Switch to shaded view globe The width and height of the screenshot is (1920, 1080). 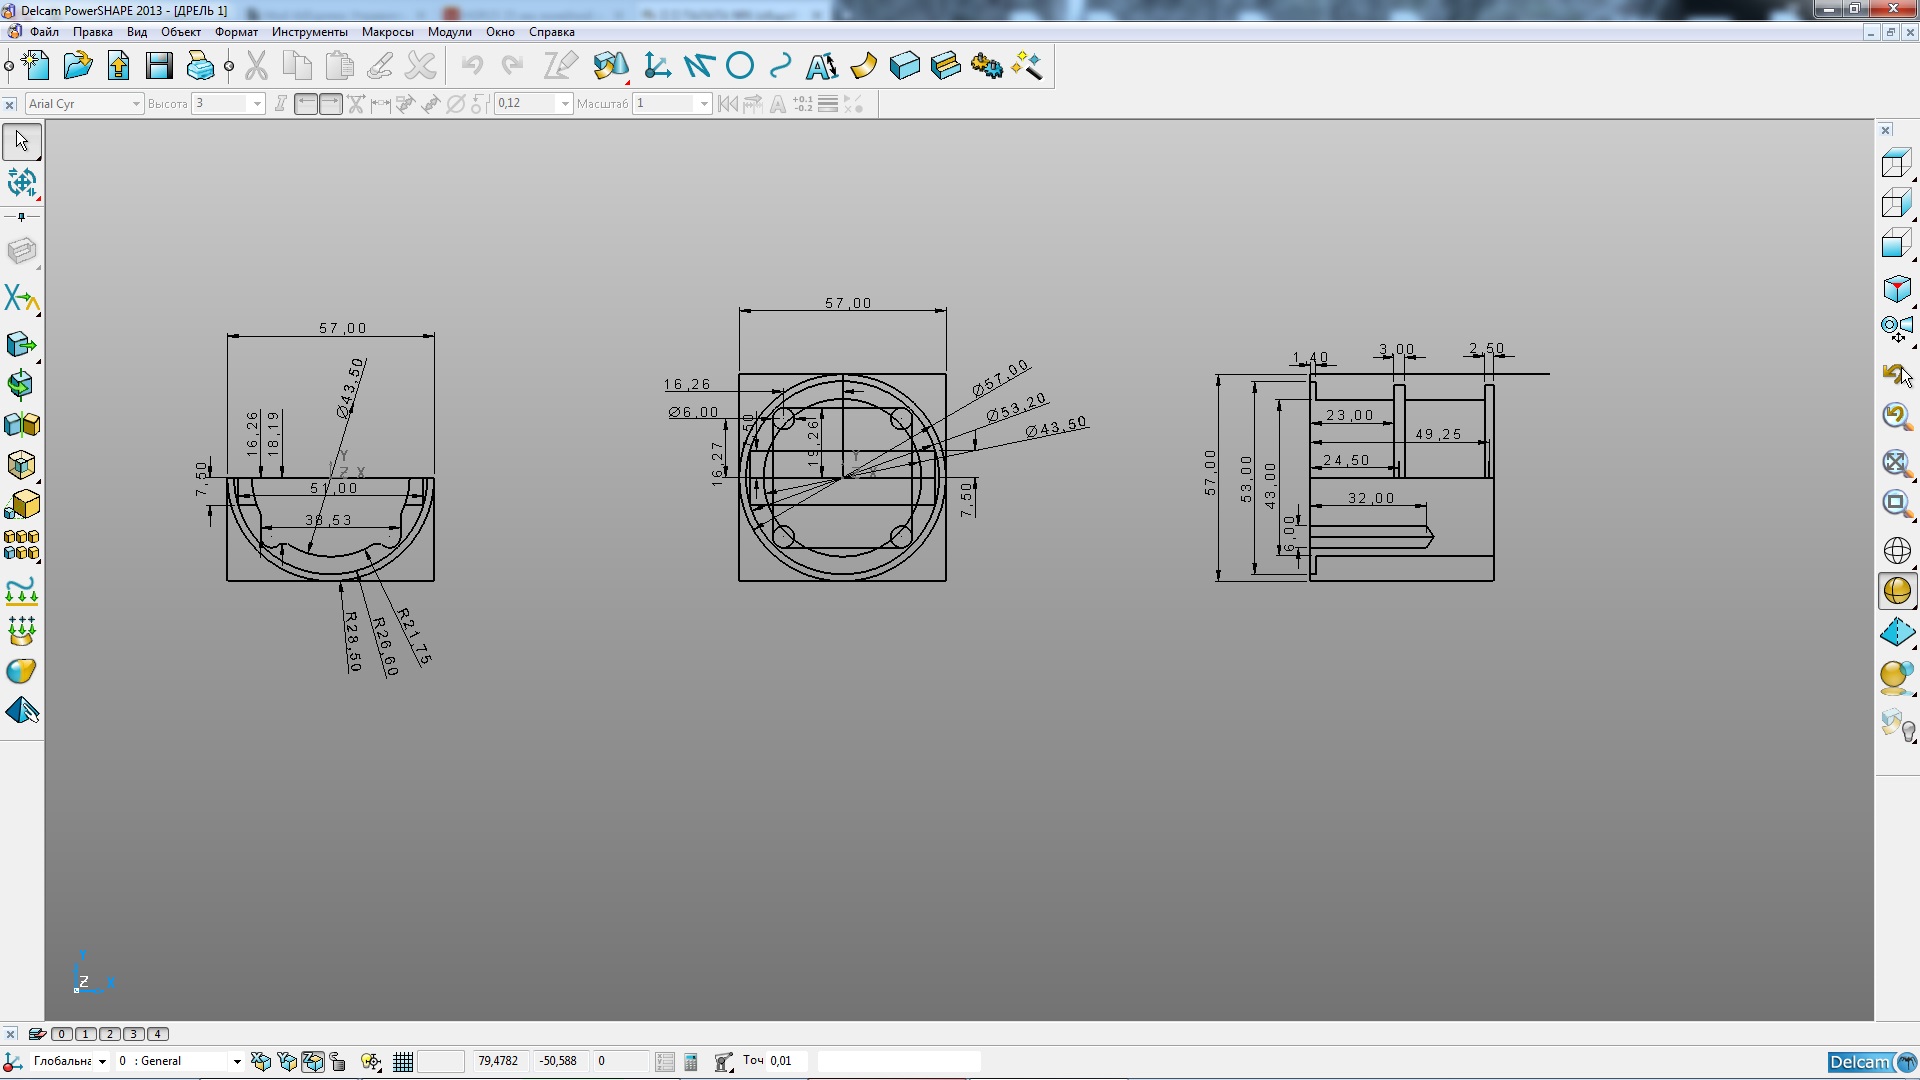point(1897,591)
